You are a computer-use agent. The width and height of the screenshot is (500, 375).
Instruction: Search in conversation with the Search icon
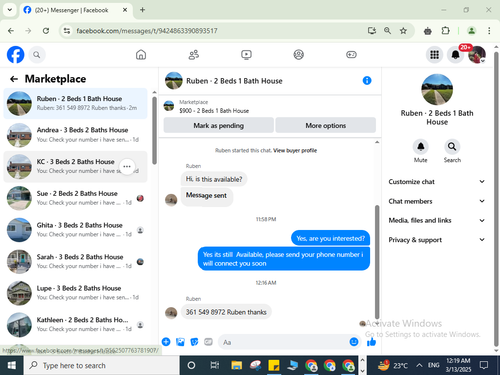[x=452, y=147]
